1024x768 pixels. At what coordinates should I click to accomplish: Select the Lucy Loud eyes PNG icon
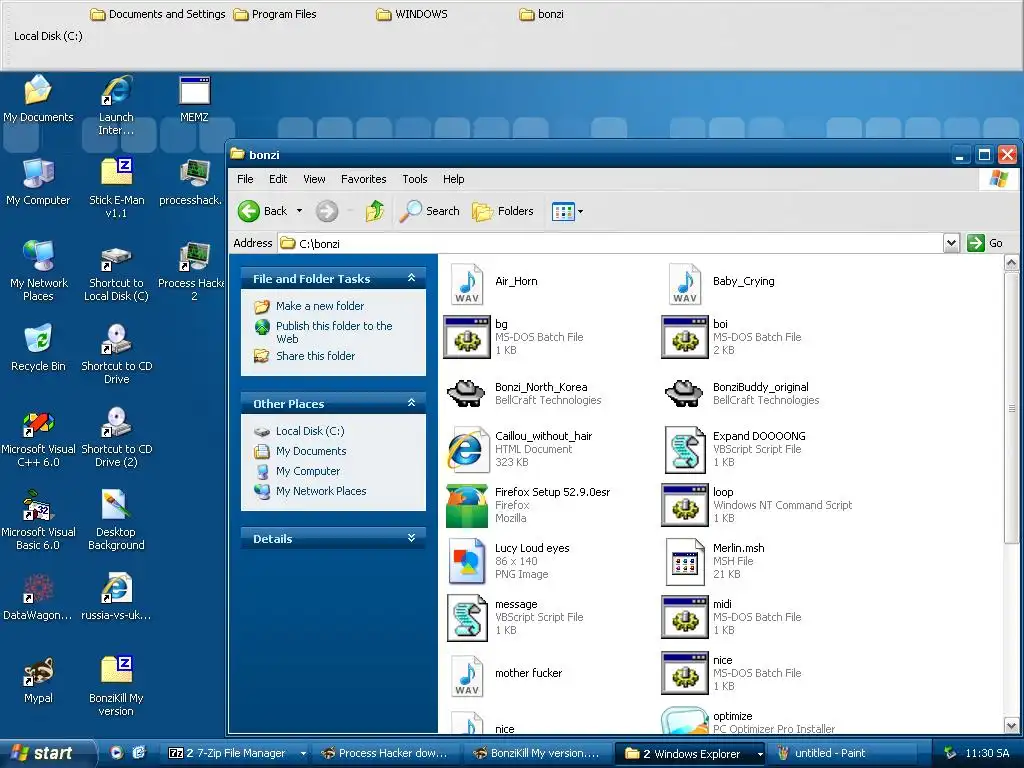pyautogui.click(x=467, y=561)
